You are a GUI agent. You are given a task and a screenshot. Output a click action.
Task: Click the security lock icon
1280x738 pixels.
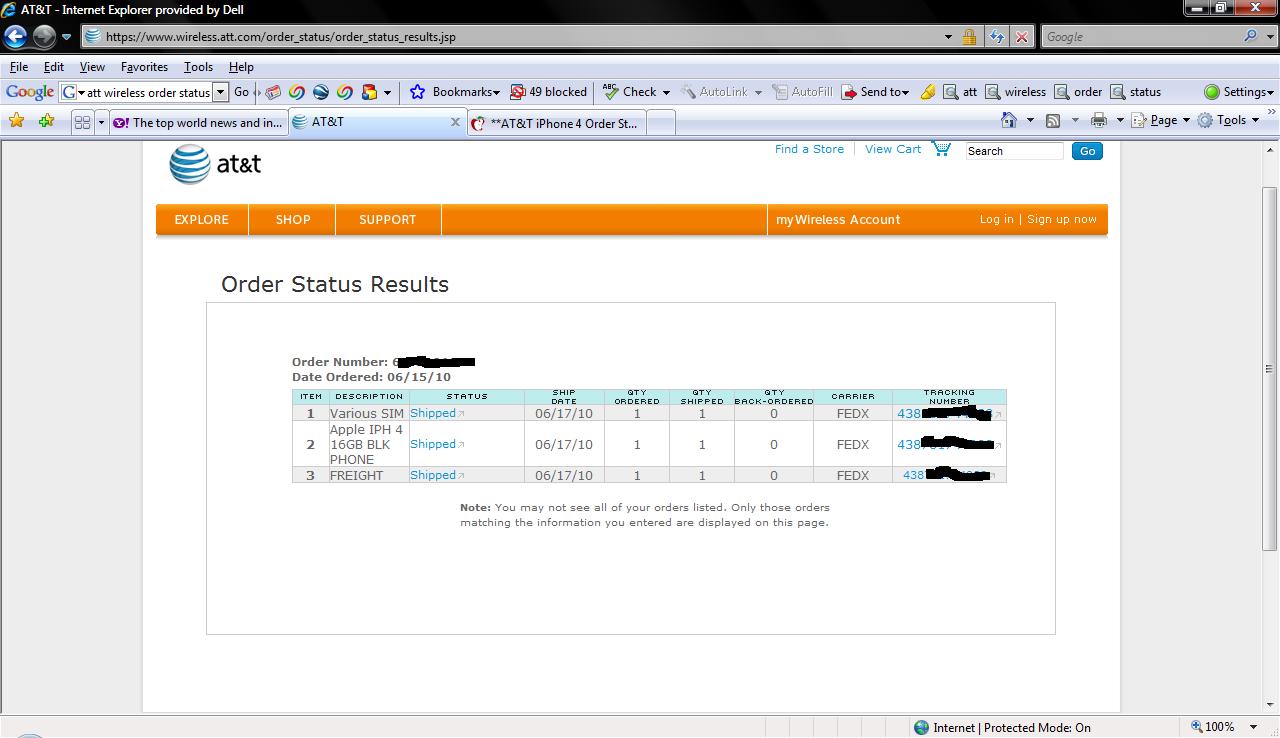coord(969,37)
